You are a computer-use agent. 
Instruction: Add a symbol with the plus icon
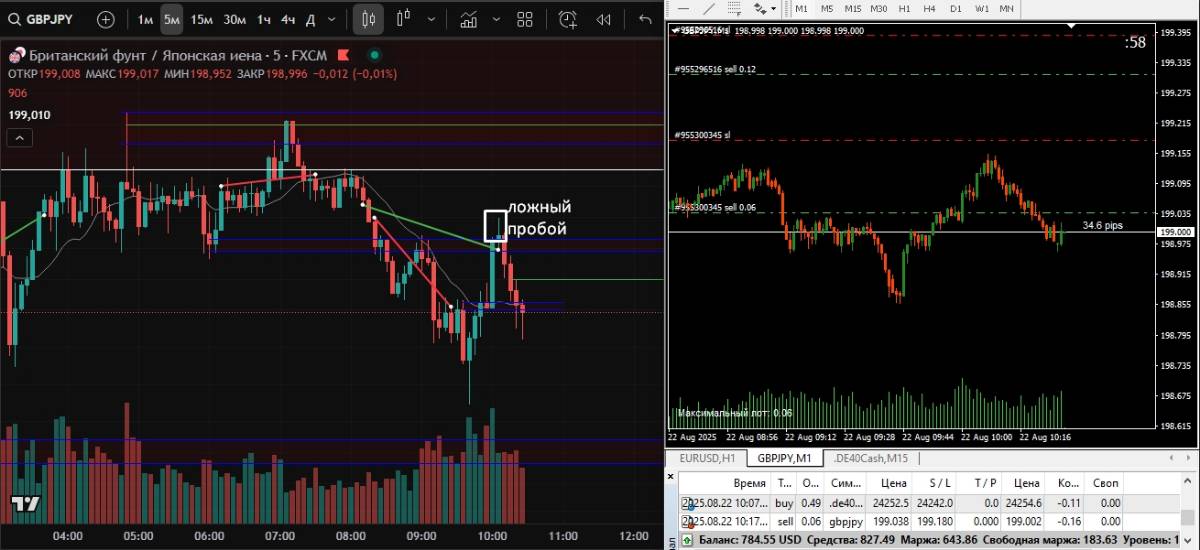click(106, 19)
